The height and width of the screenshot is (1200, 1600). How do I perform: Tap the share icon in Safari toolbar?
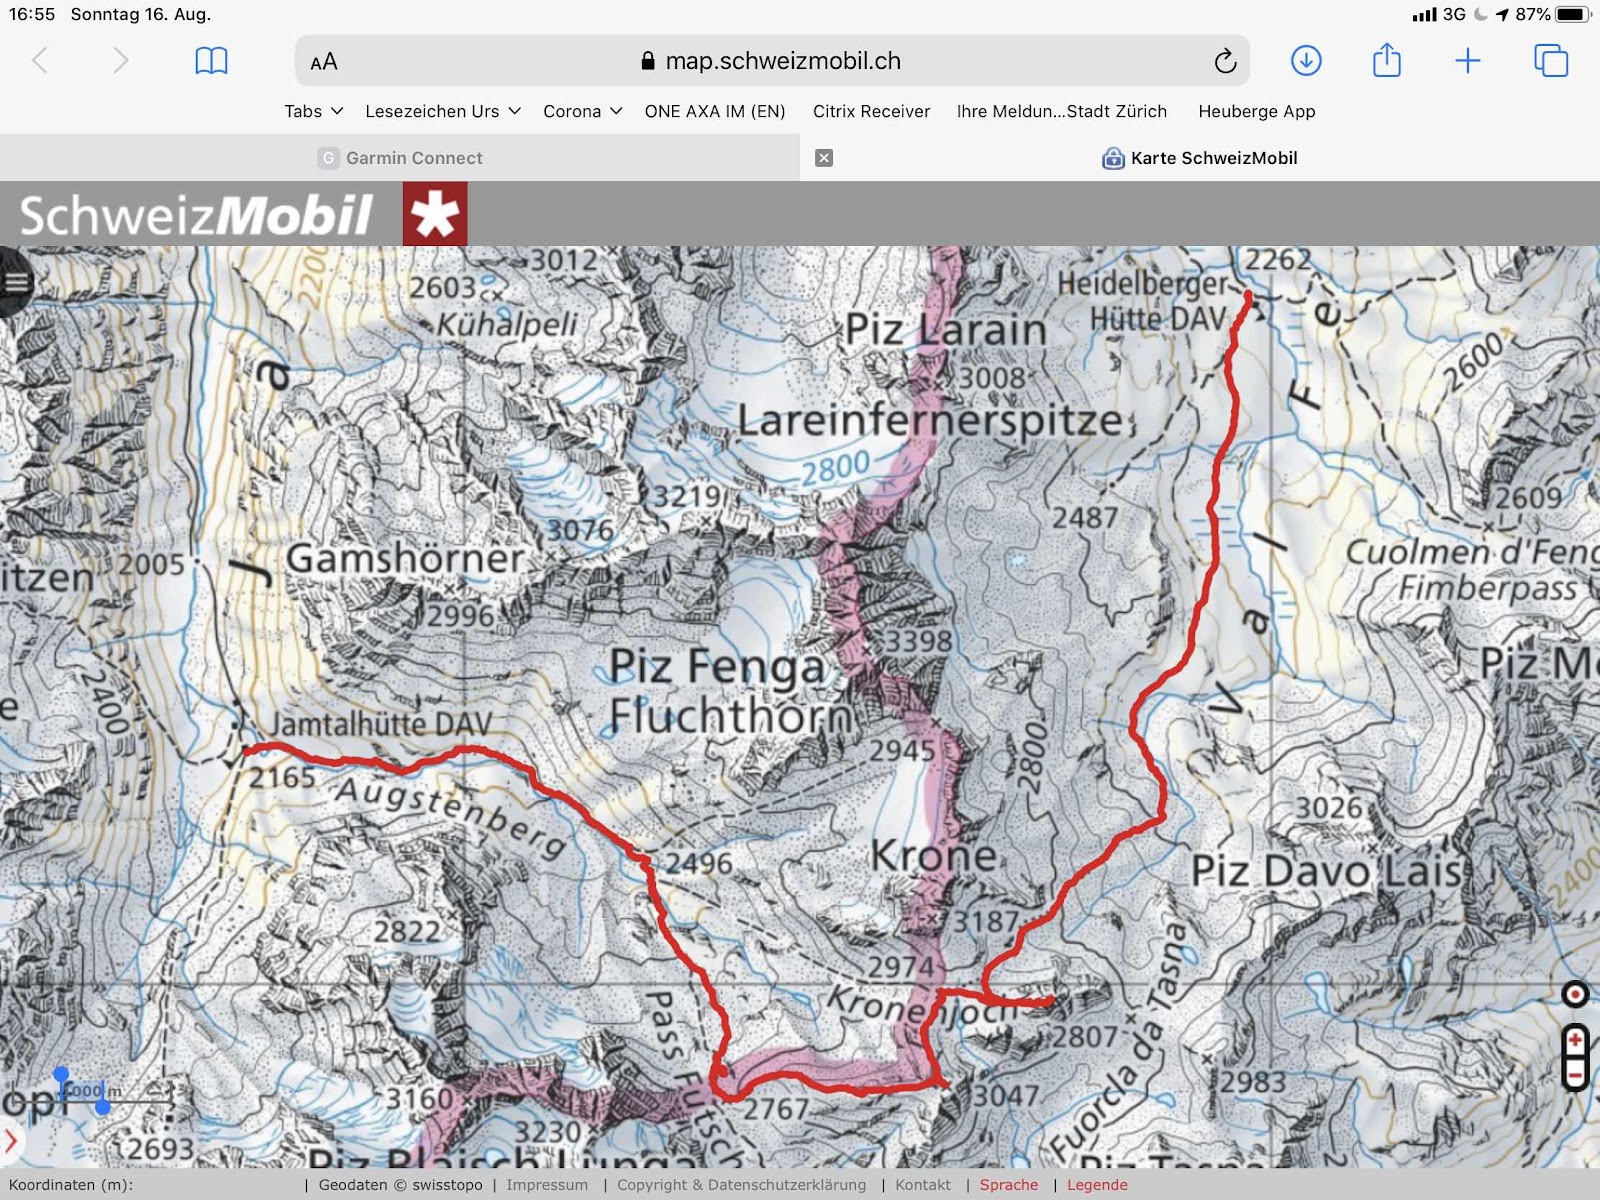[1387, 60]
